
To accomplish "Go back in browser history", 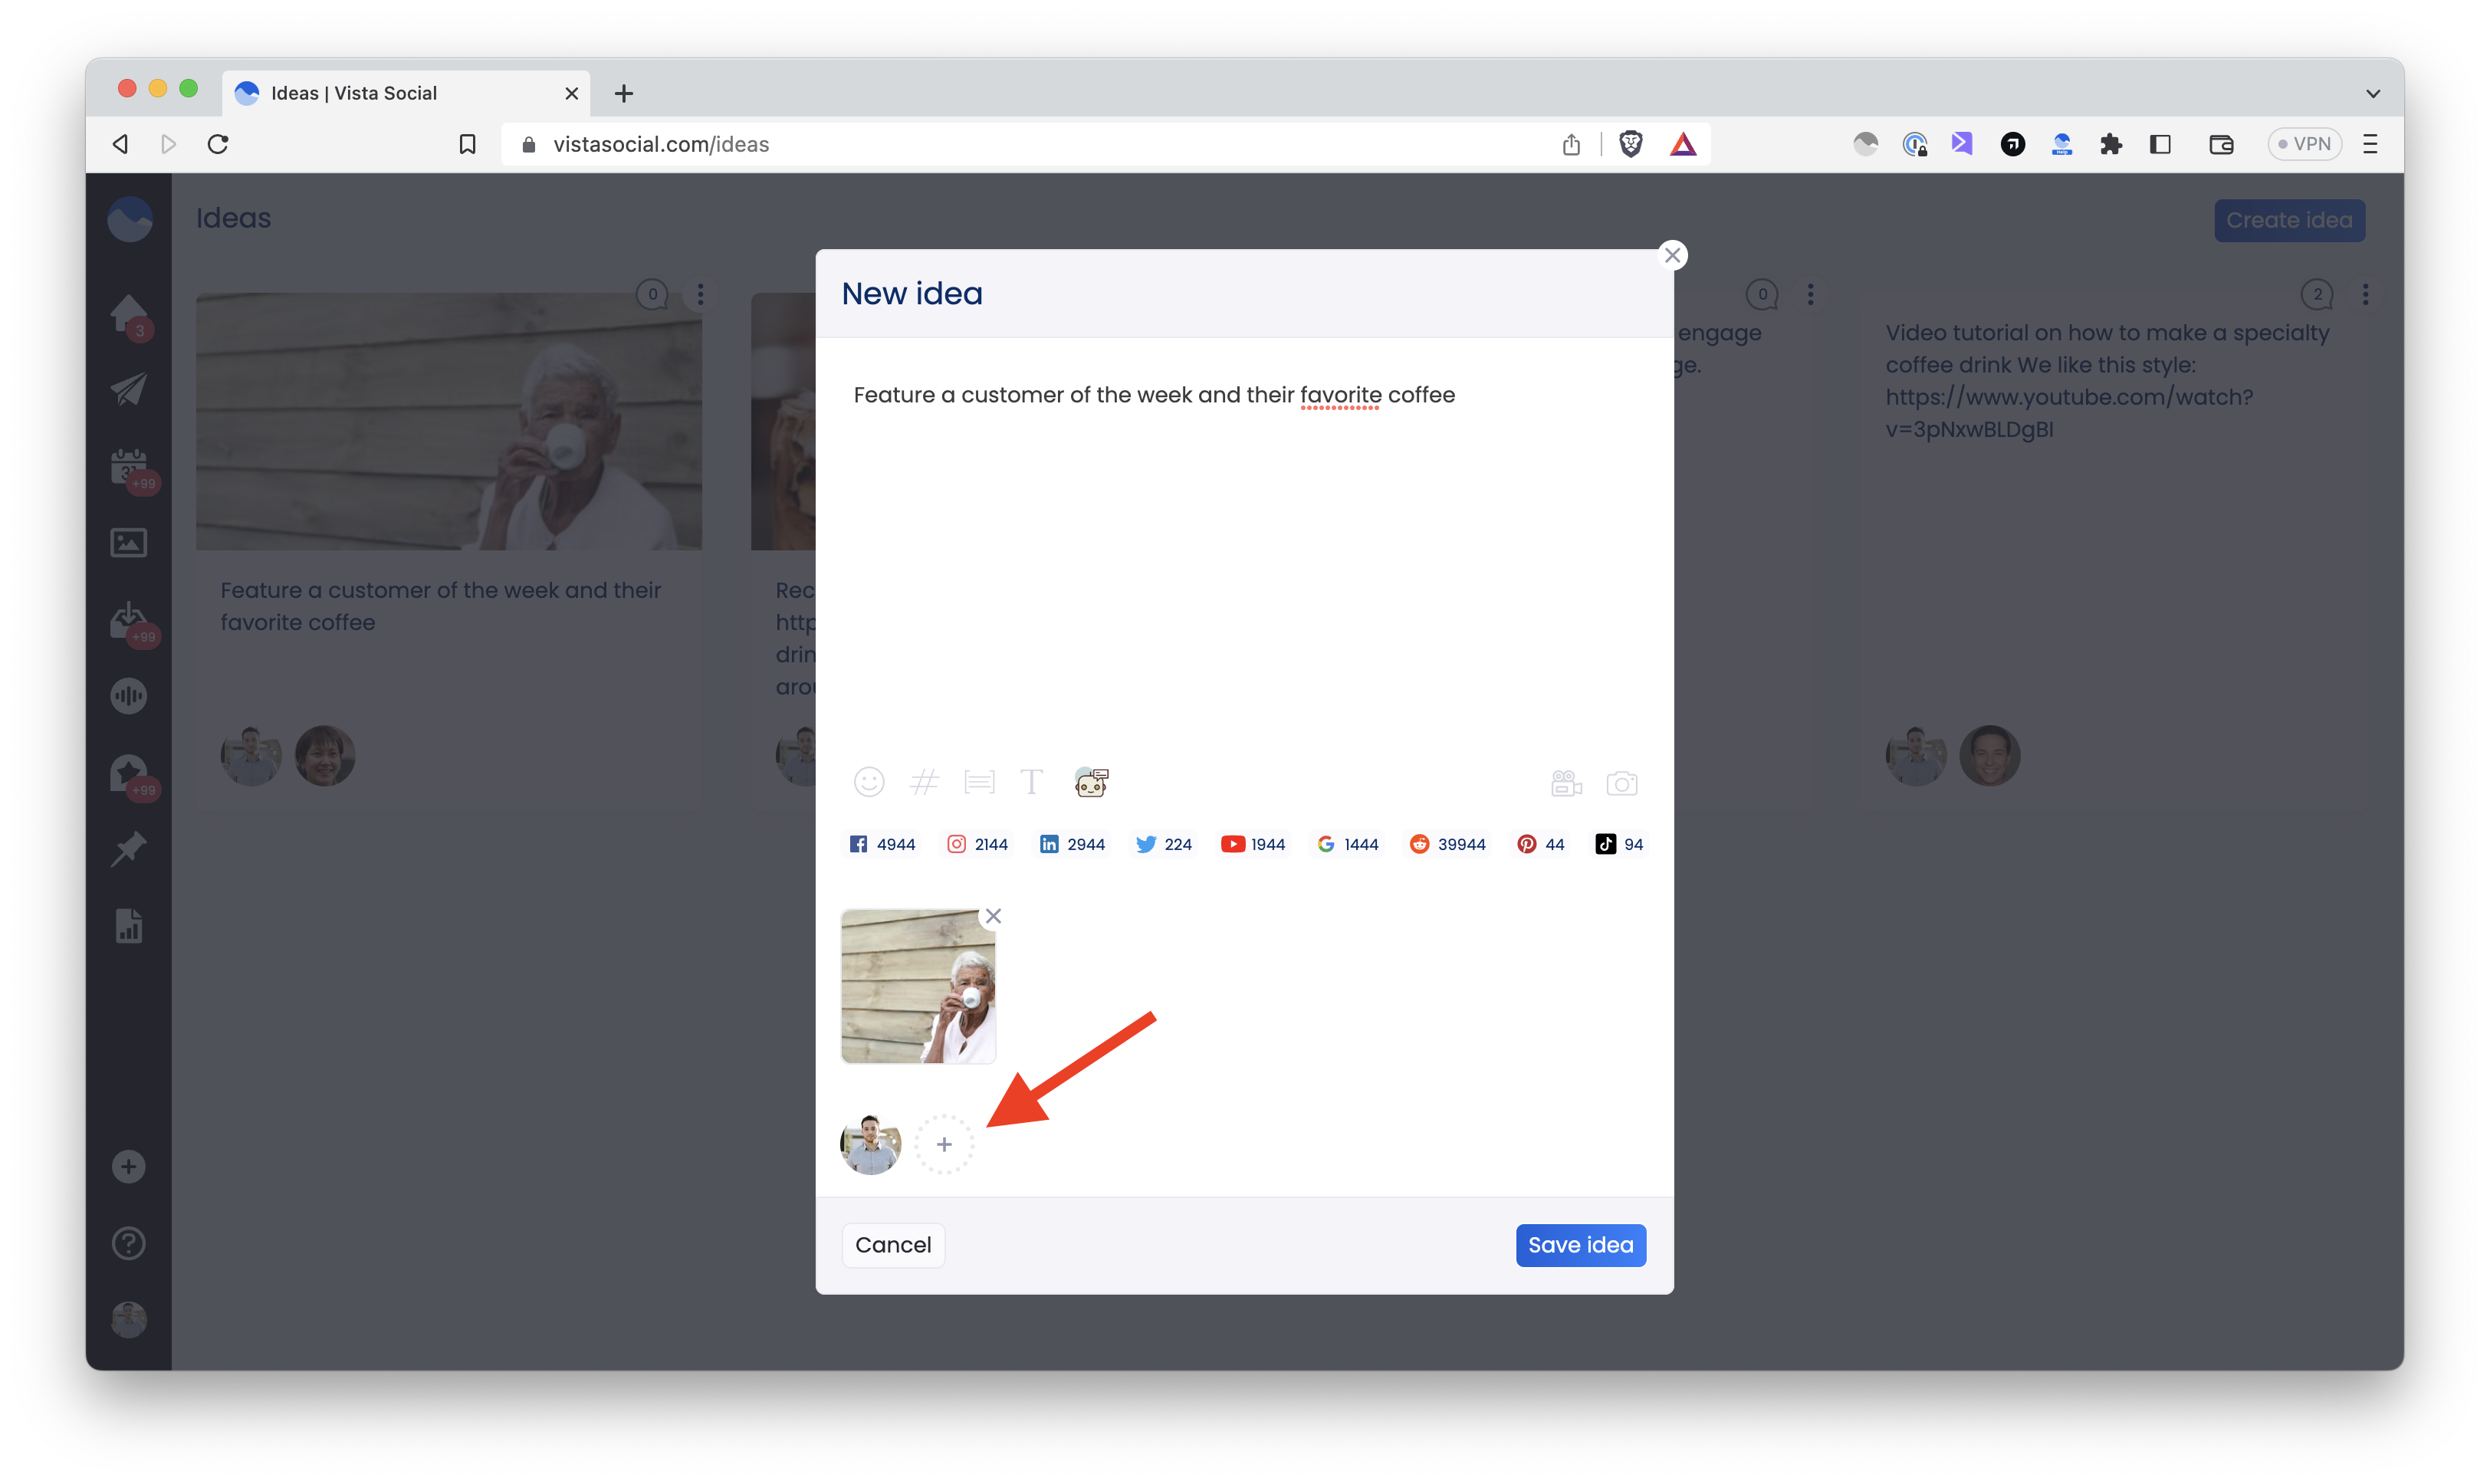I will pyautogui.click(x=120, y=144).
